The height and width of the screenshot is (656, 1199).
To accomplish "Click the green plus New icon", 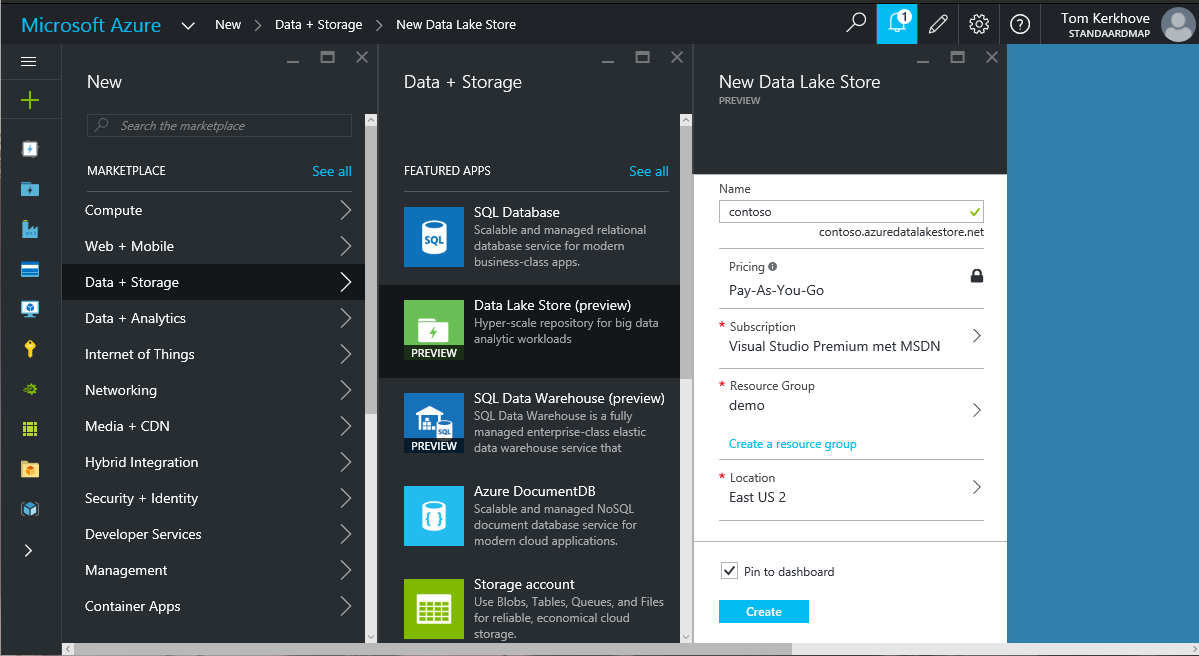I will (x=29, y=101).
